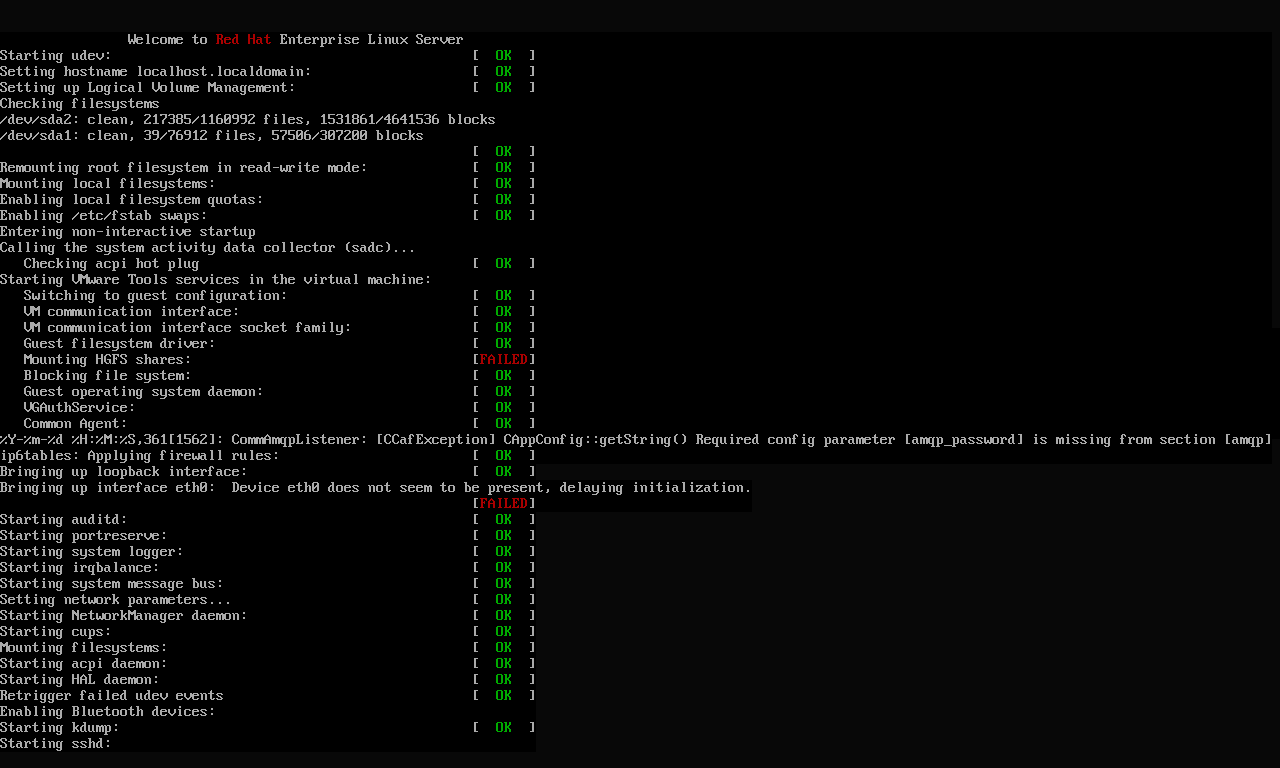
Task: Select the VGAuthService OK indicator
Action: 503,407
